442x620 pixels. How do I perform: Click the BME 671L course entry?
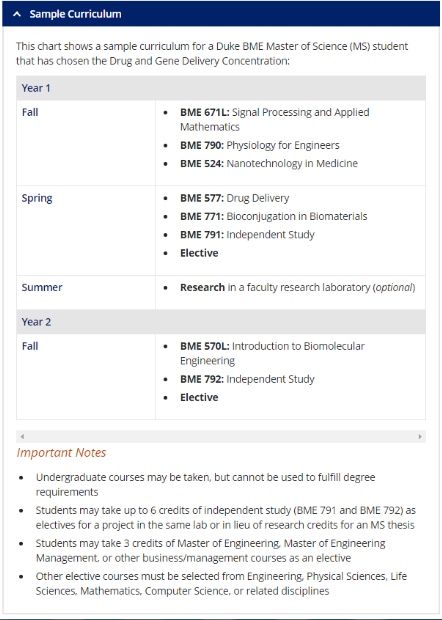(x=275, y=119)
